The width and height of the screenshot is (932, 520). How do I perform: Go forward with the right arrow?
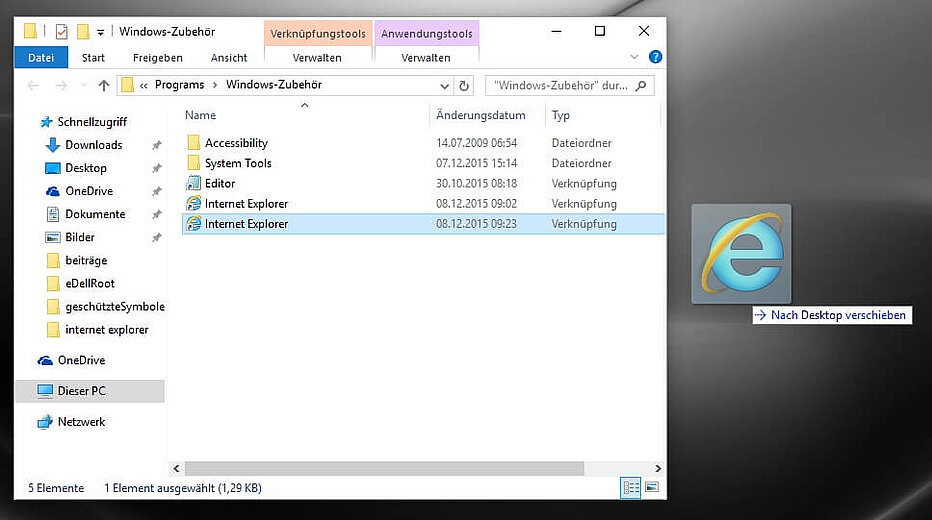pos(61,86)
